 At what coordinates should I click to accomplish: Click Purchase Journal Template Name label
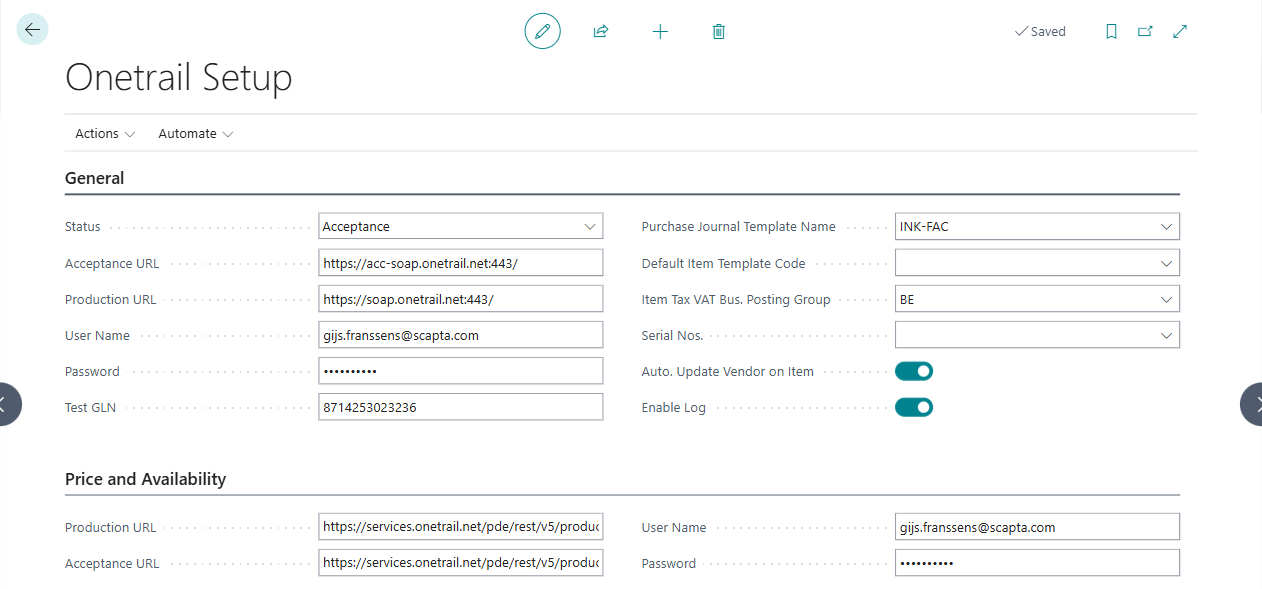pos(738,227)
